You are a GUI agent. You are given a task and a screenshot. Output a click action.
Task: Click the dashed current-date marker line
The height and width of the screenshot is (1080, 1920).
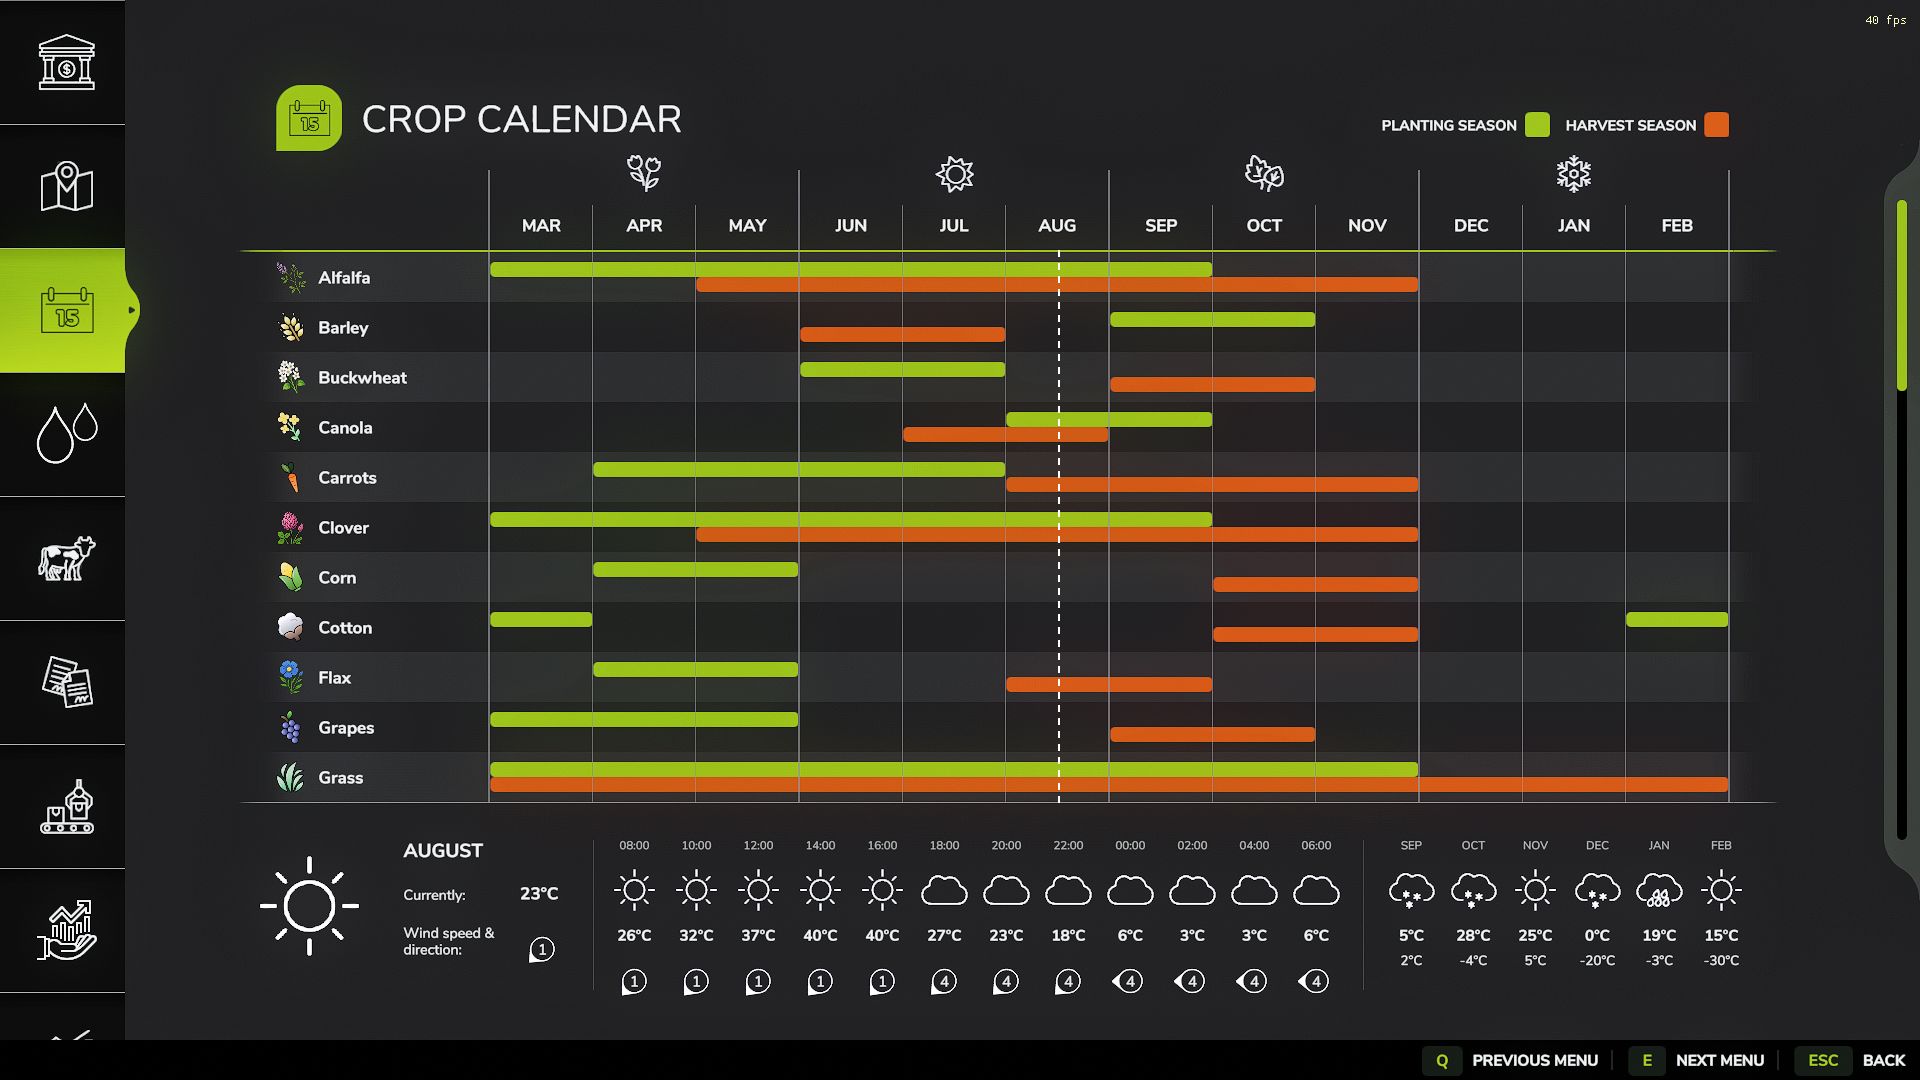pos(1059,526)
